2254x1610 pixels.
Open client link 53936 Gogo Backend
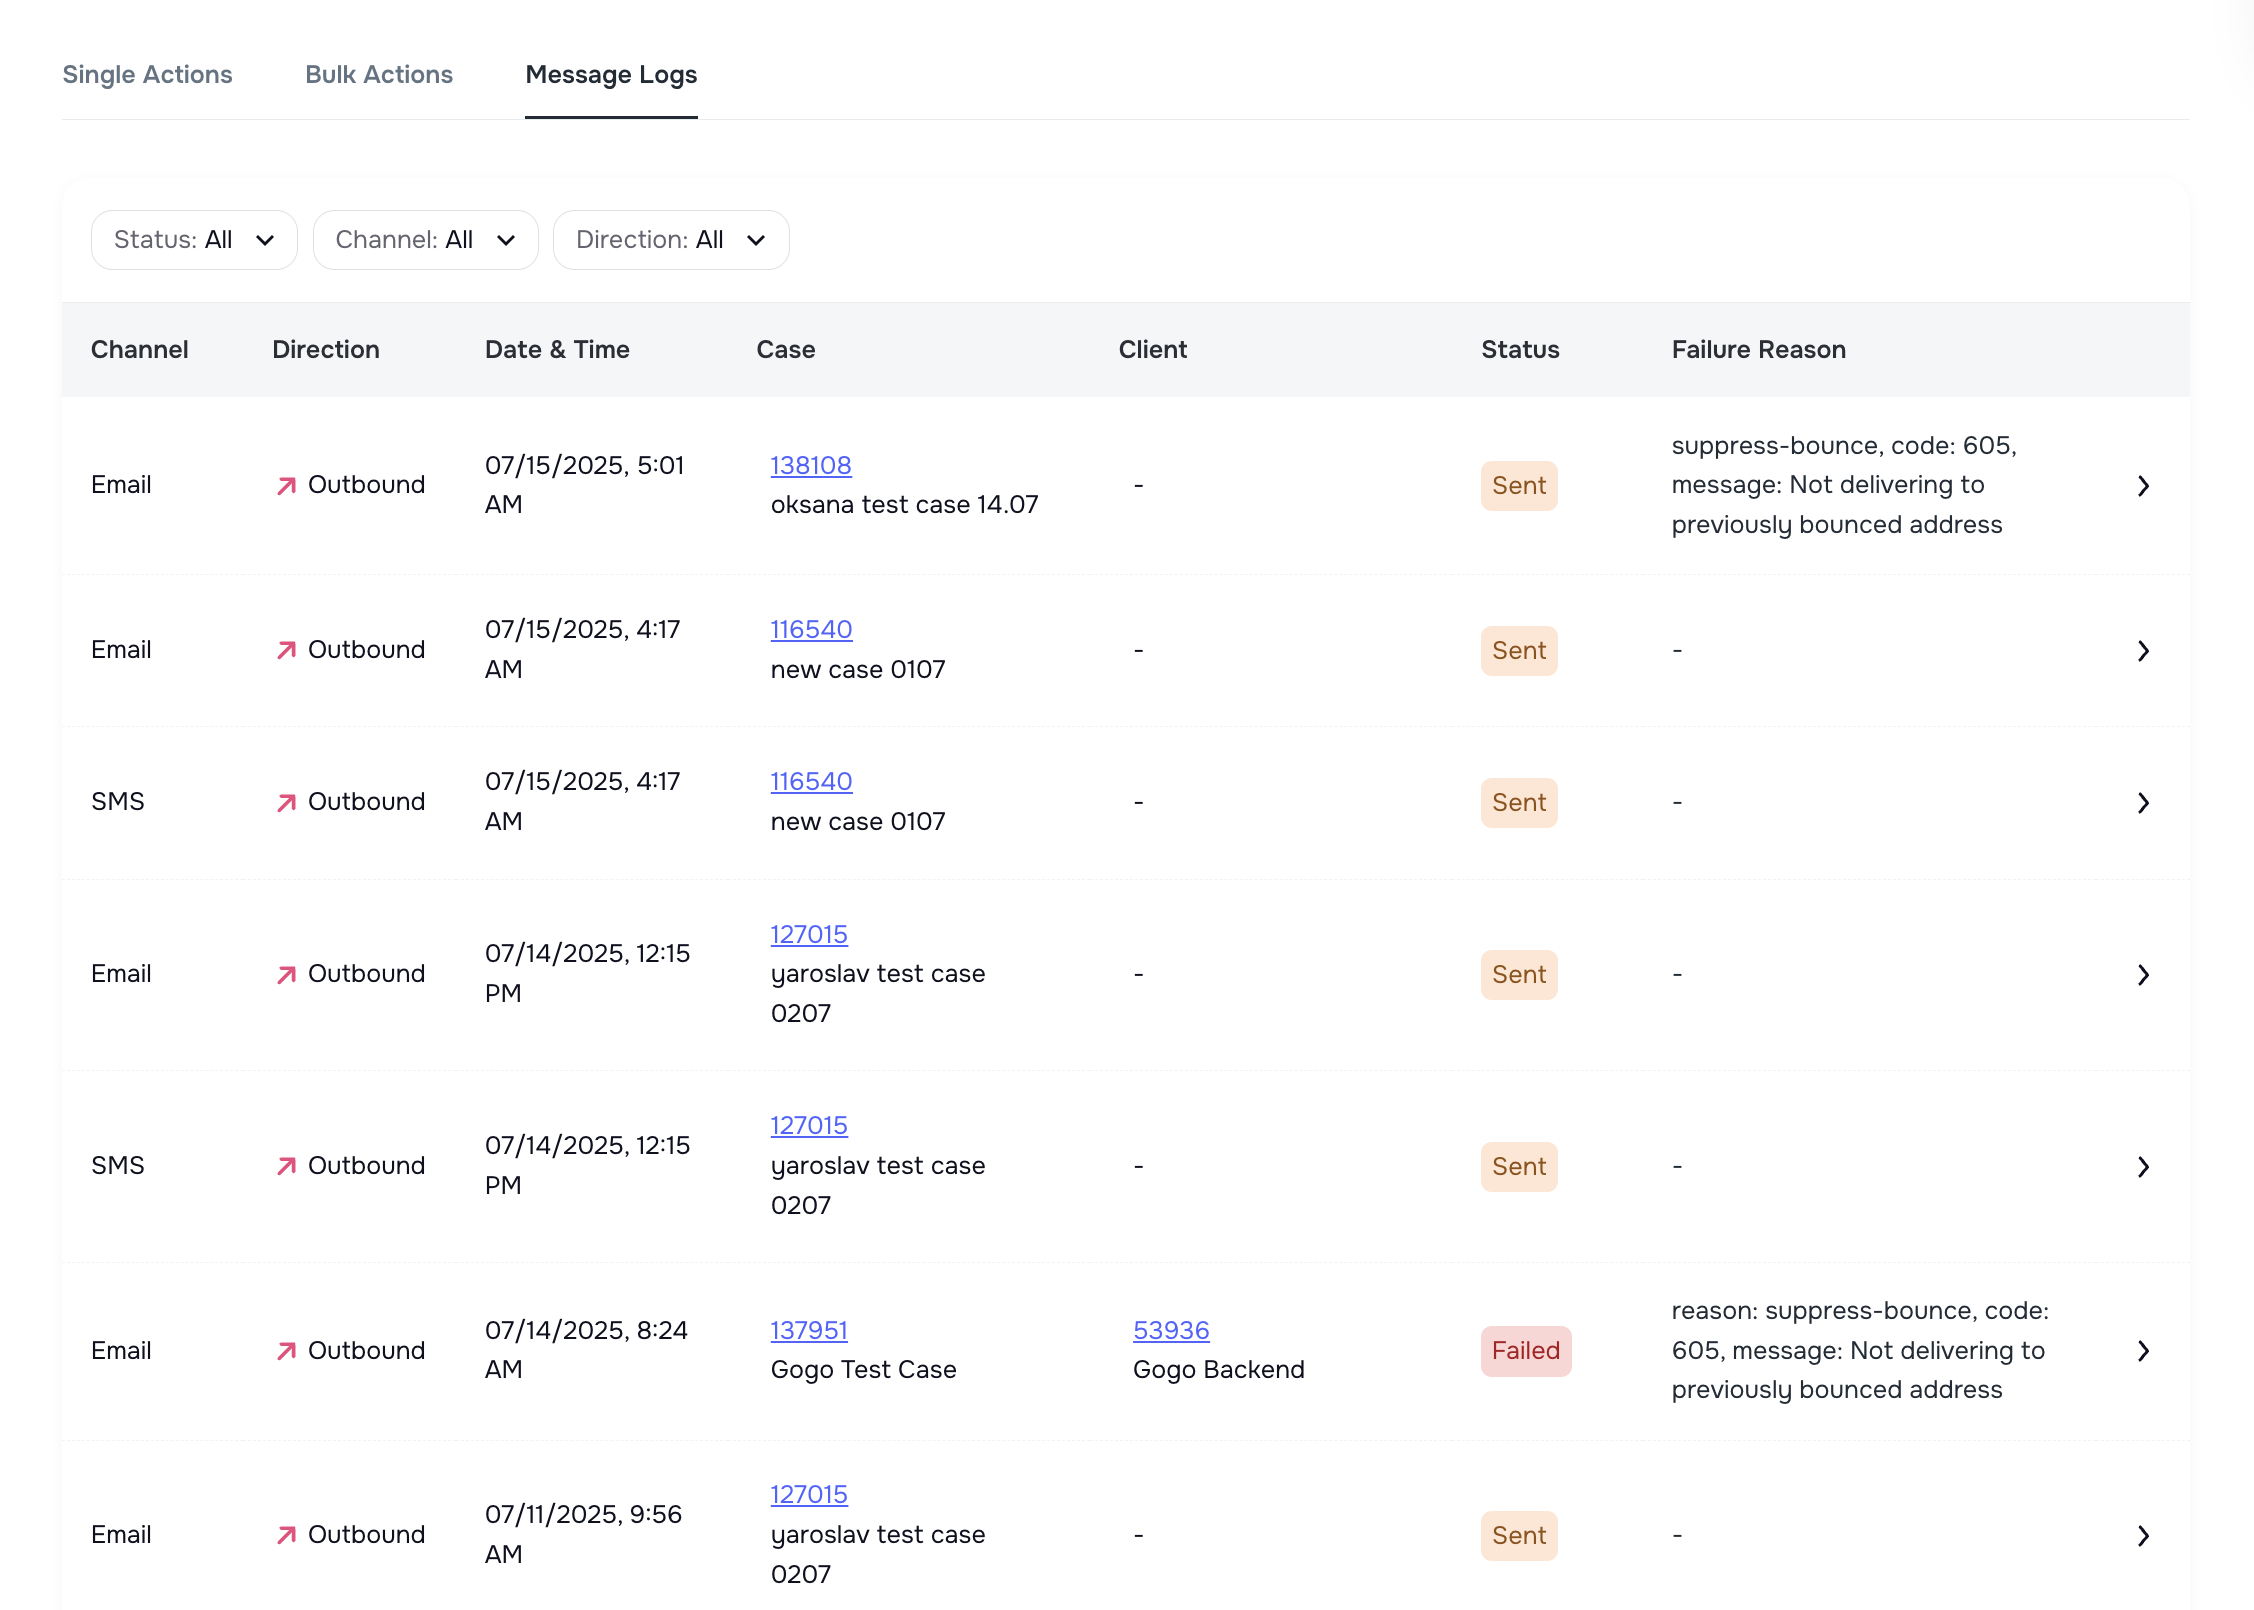point(1171,1330)
